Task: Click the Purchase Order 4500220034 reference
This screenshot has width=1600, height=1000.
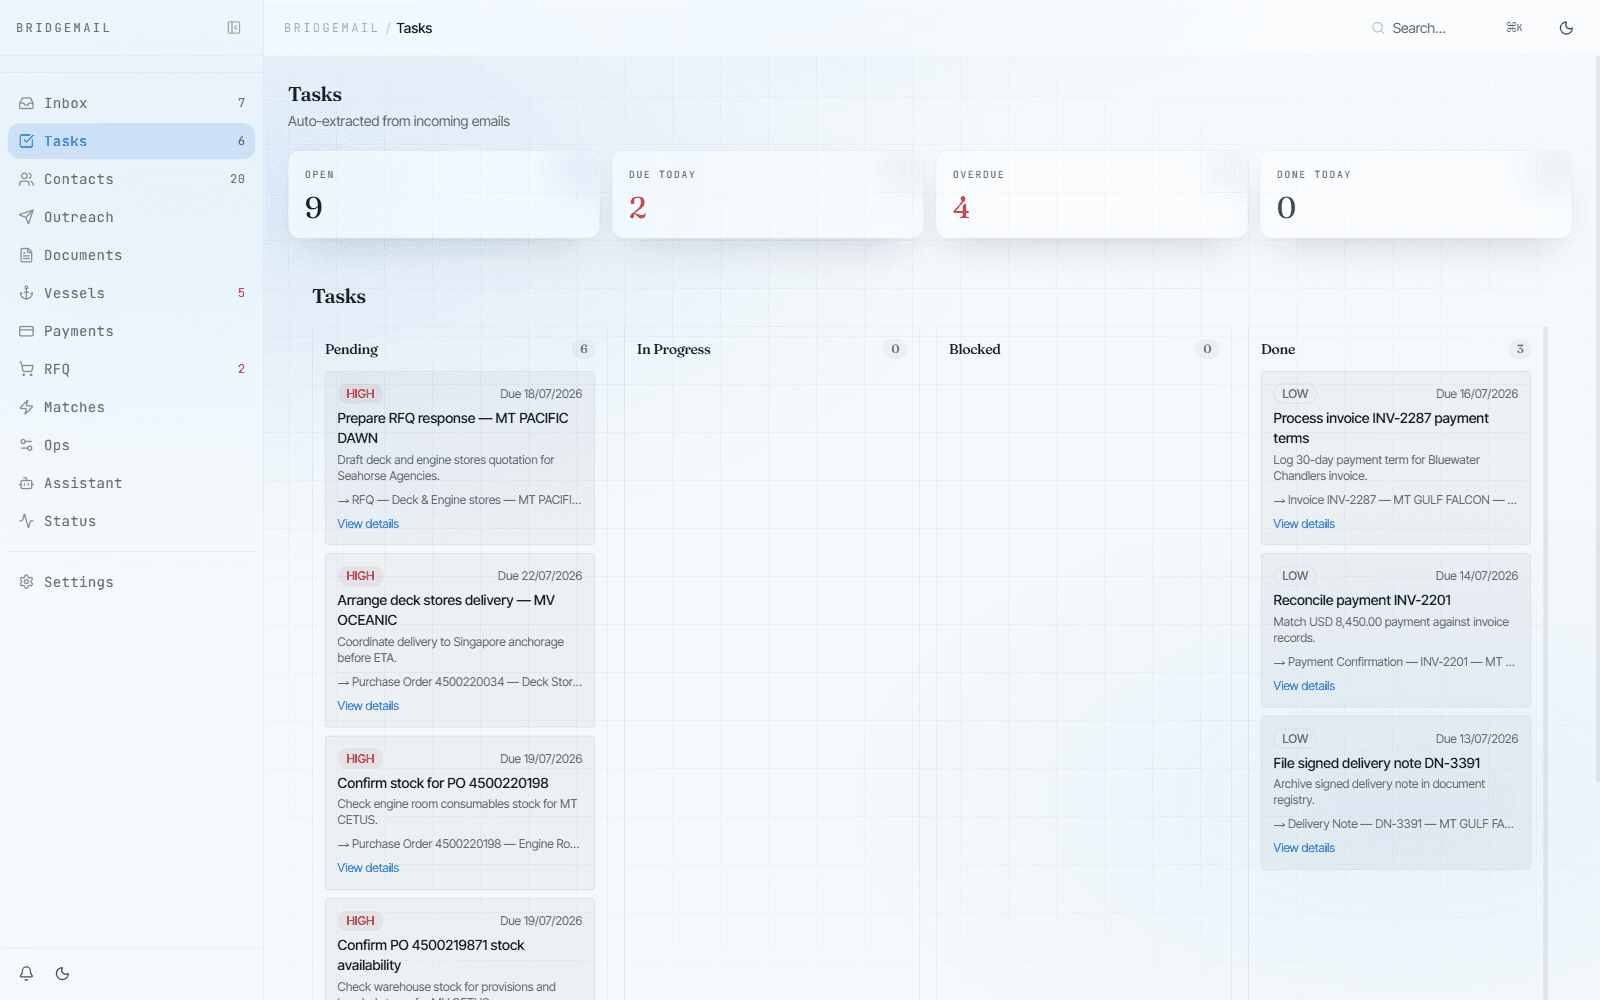Action: coord(459,682)
